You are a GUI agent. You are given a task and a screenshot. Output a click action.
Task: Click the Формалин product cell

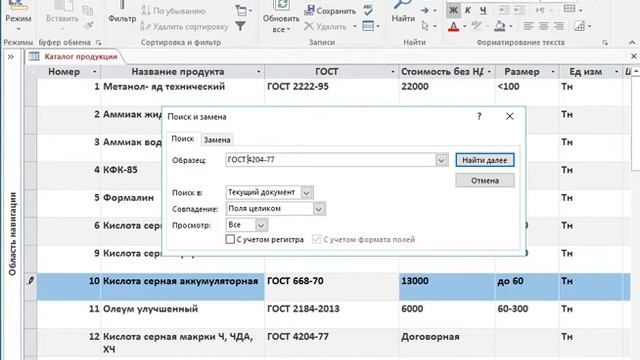pyautogui.click(x=131, y=203)
